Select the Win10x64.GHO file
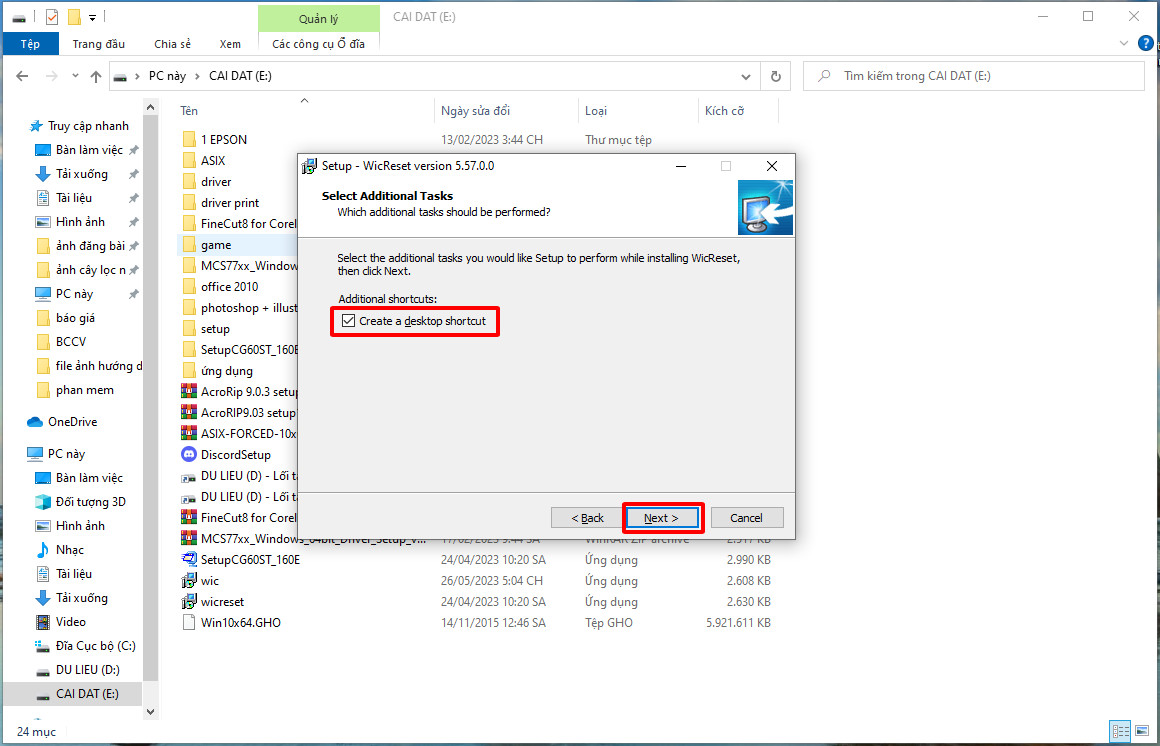 click(x=240, y=622)
